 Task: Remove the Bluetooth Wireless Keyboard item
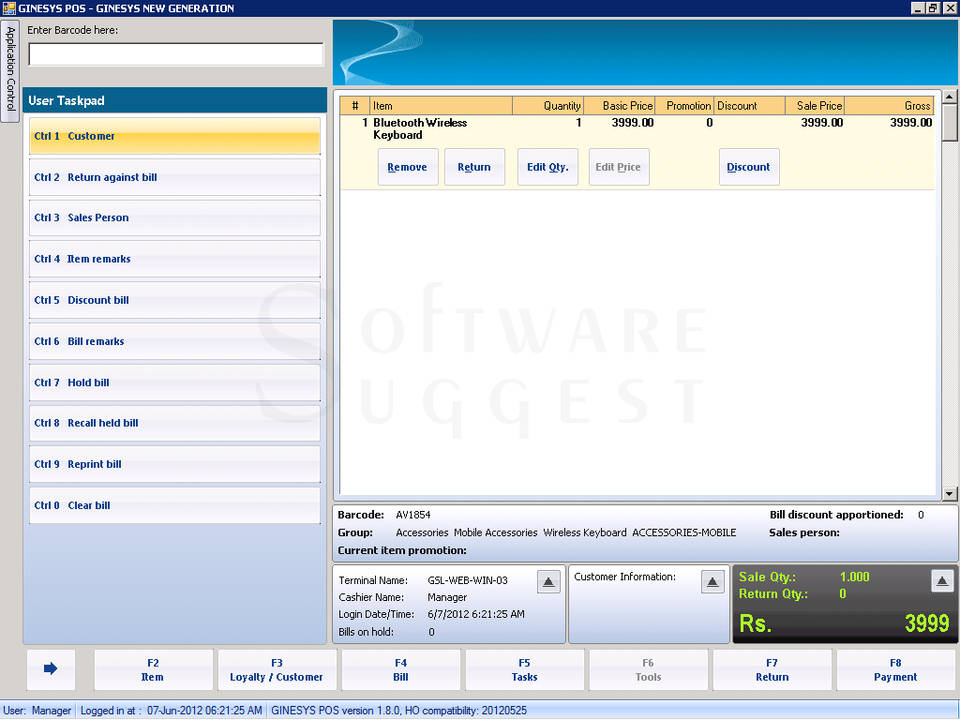[407, 167]
